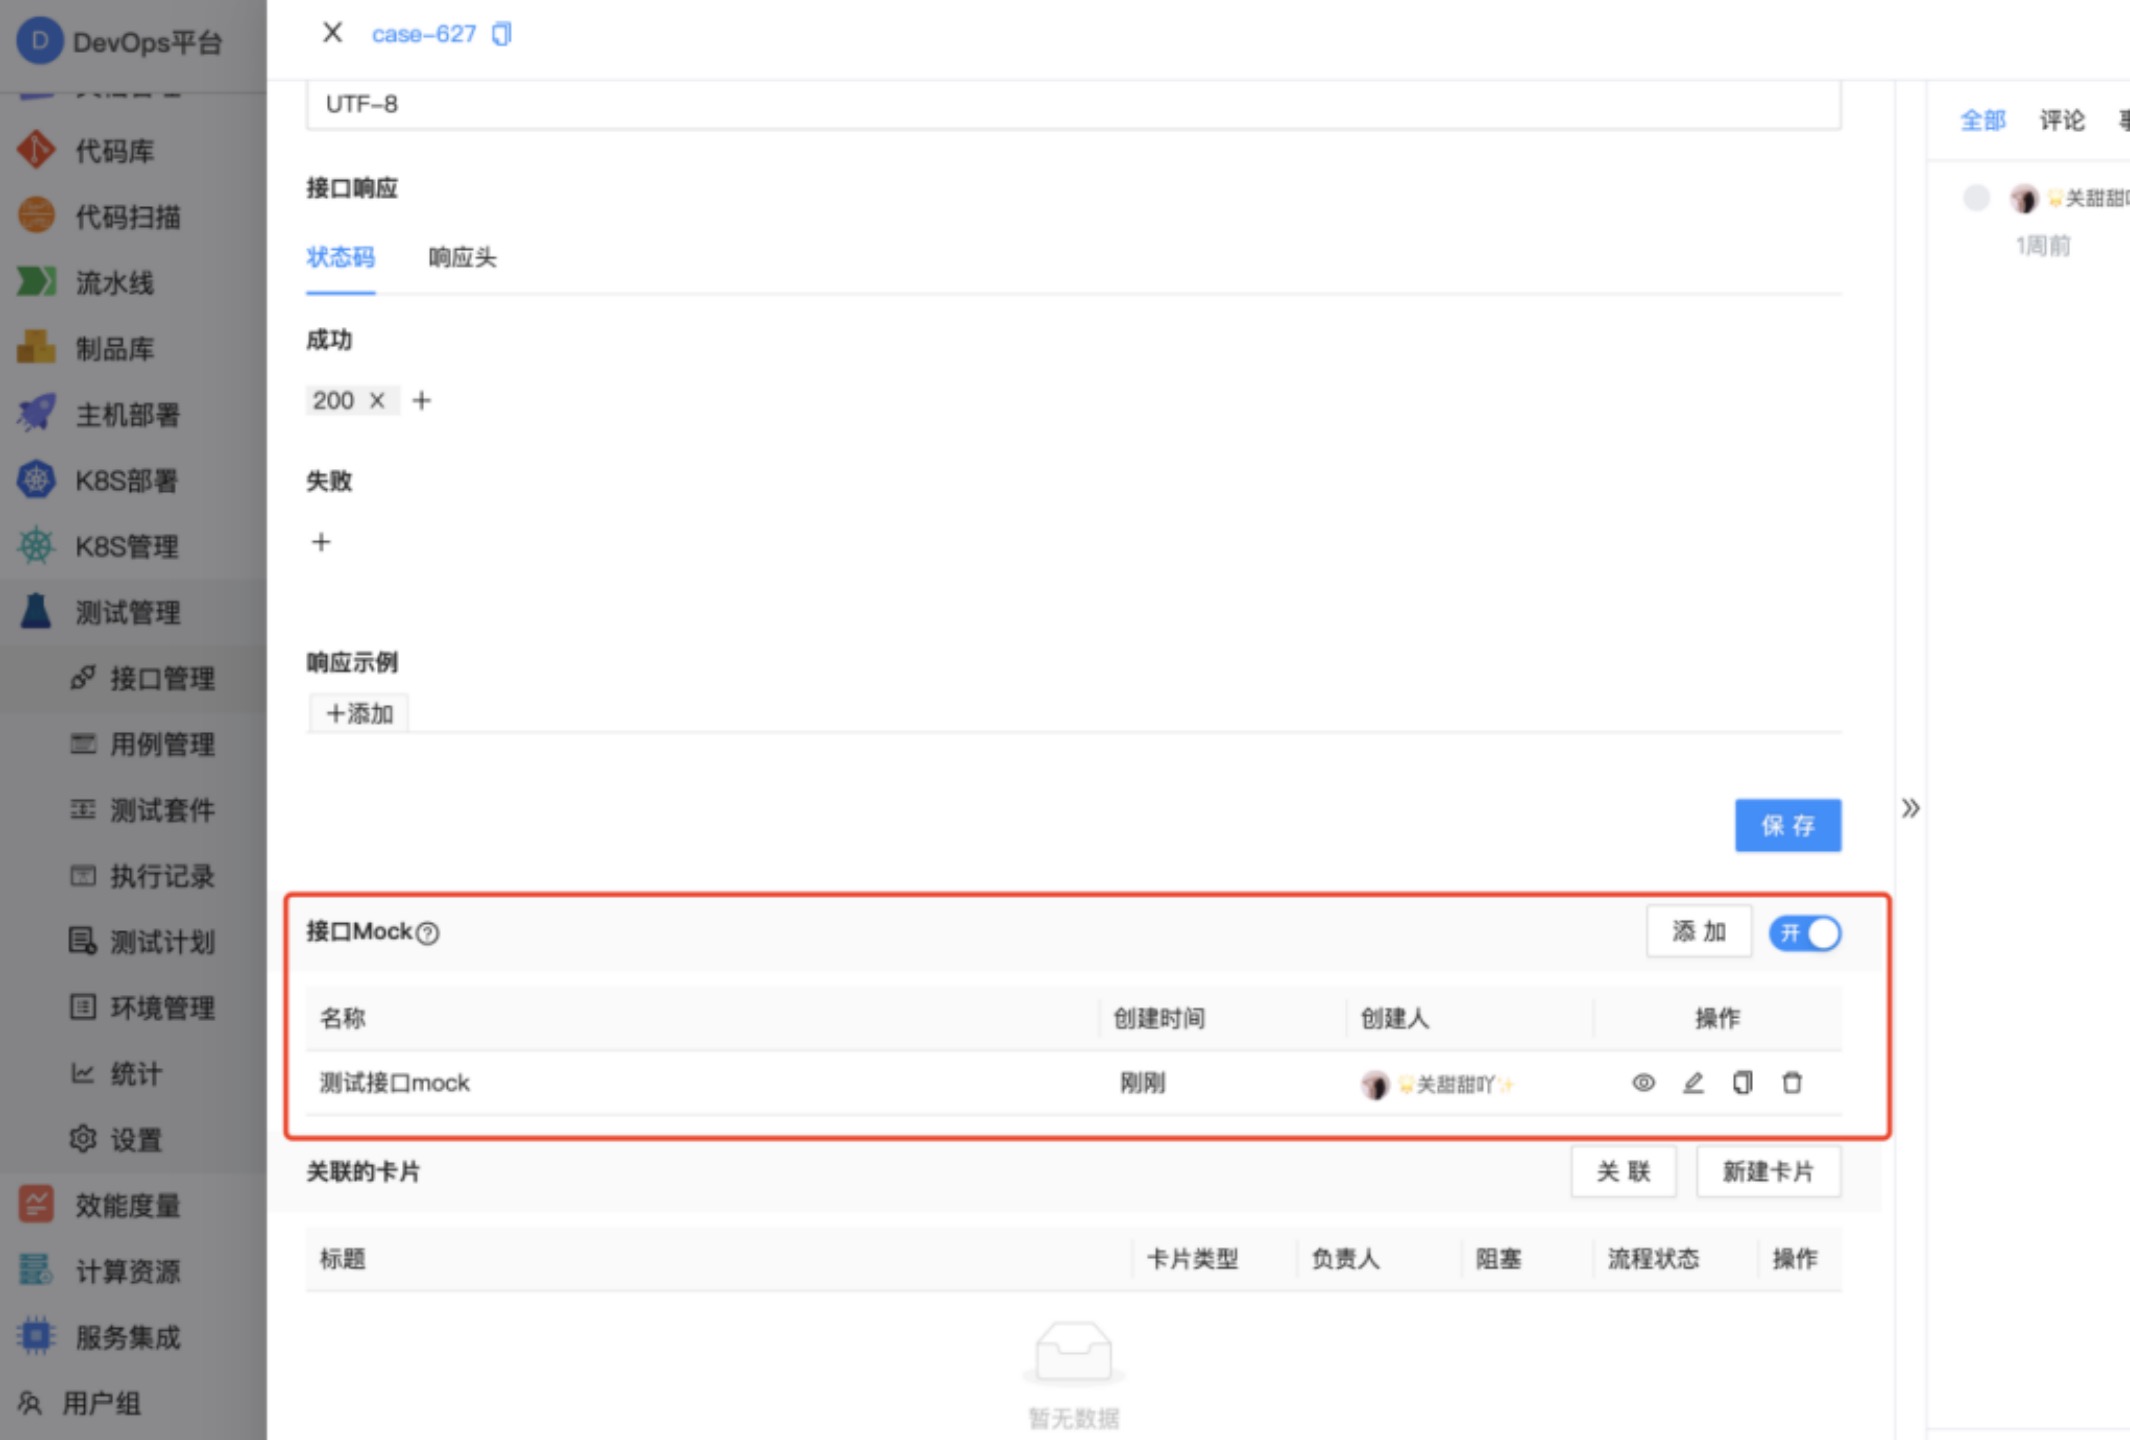2130x1440 pixels.
Task: Preview the 测试接口mock entry with the eye icon
Action: [x=1643, y=1083]
